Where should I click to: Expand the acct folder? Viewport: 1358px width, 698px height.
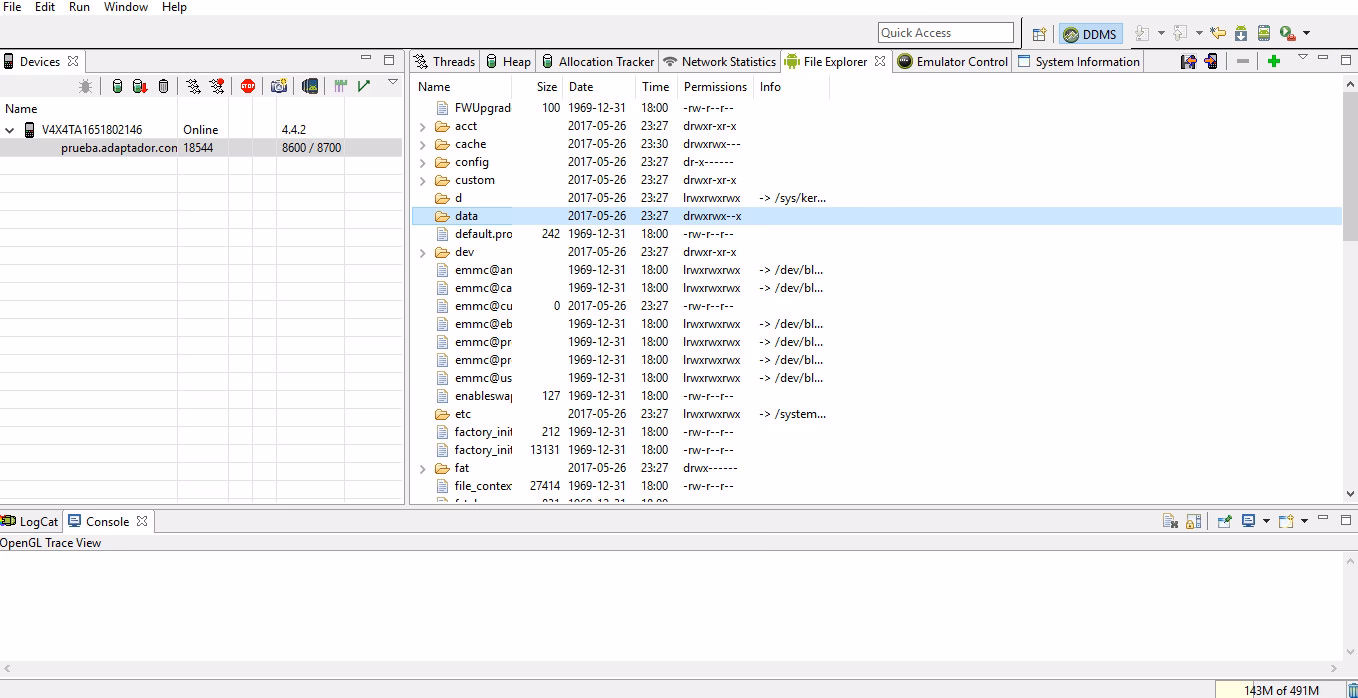click(x=423, y=127)
